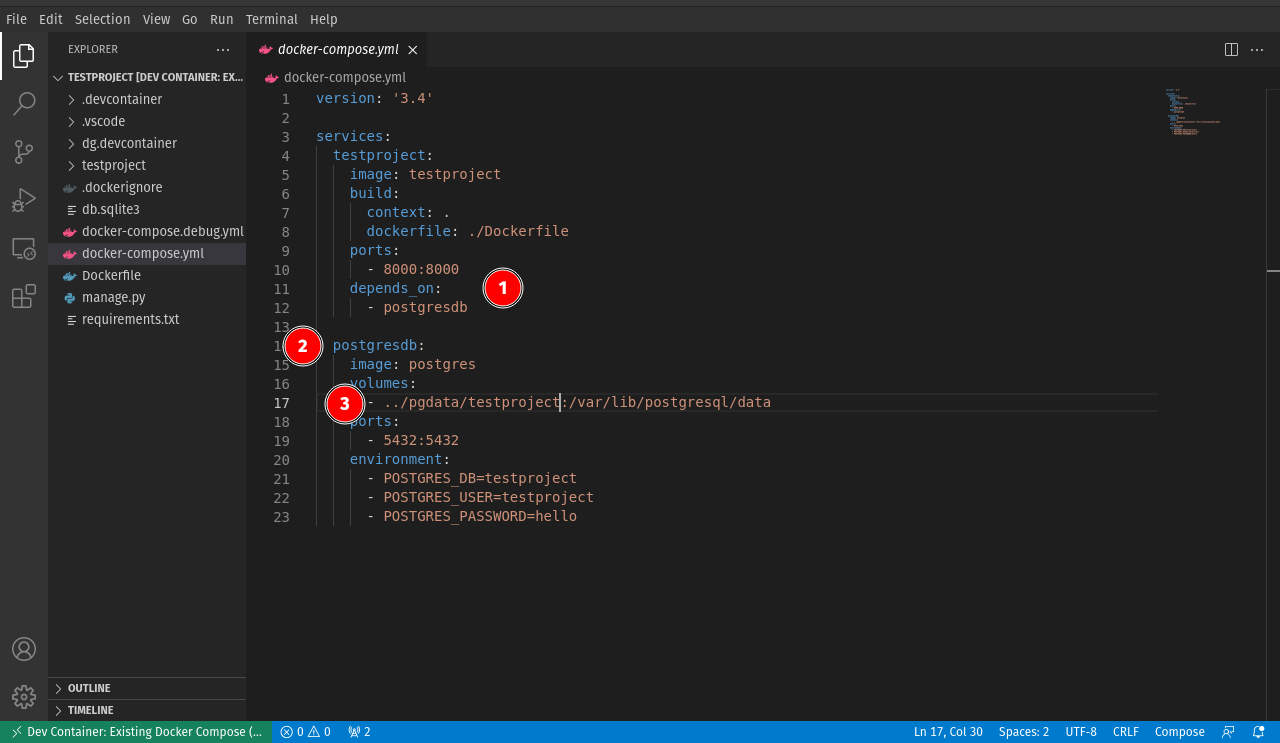
Task: Open the Terminal menu
Action: click(272, 19)
